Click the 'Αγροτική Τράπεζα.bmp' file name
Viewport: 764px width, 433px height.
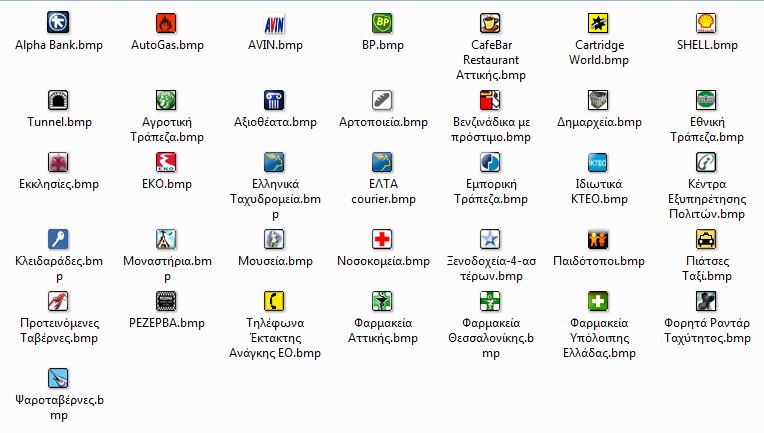(167, 130)
